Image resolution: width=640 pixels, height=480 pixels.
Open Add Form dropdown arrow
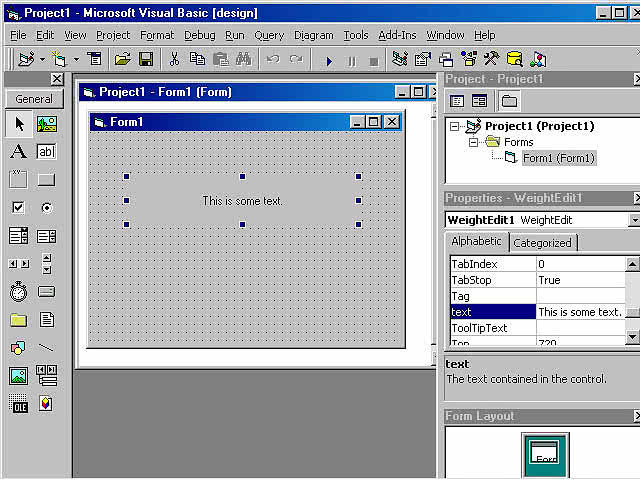pos(76,60)
